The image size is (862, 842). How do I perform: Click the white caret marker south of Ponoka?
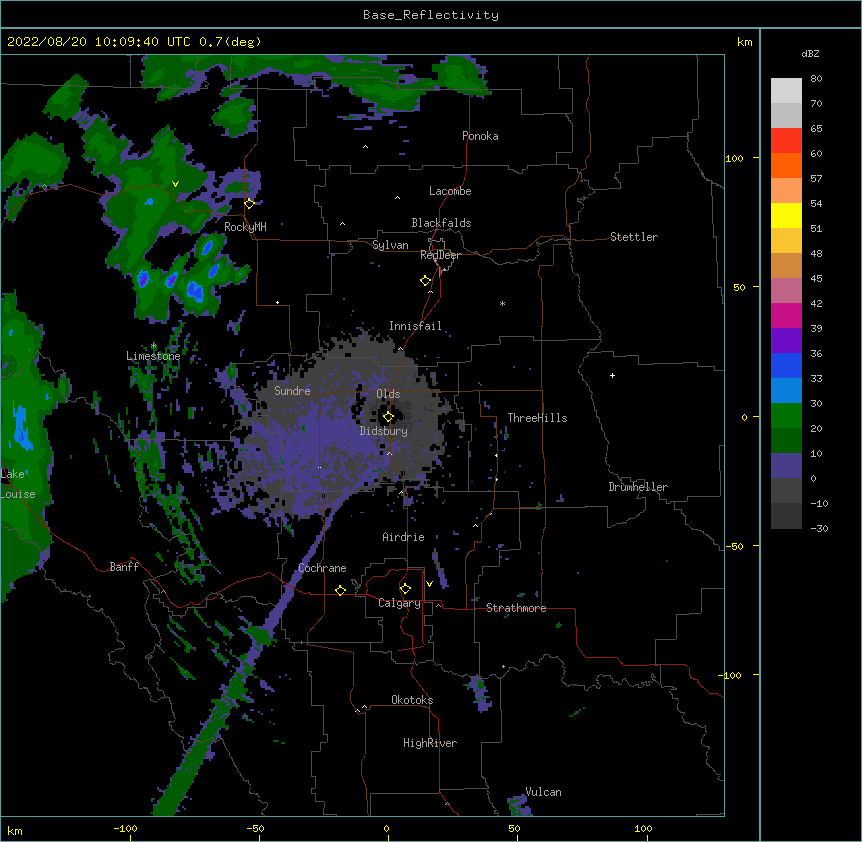tap(365, 147)
